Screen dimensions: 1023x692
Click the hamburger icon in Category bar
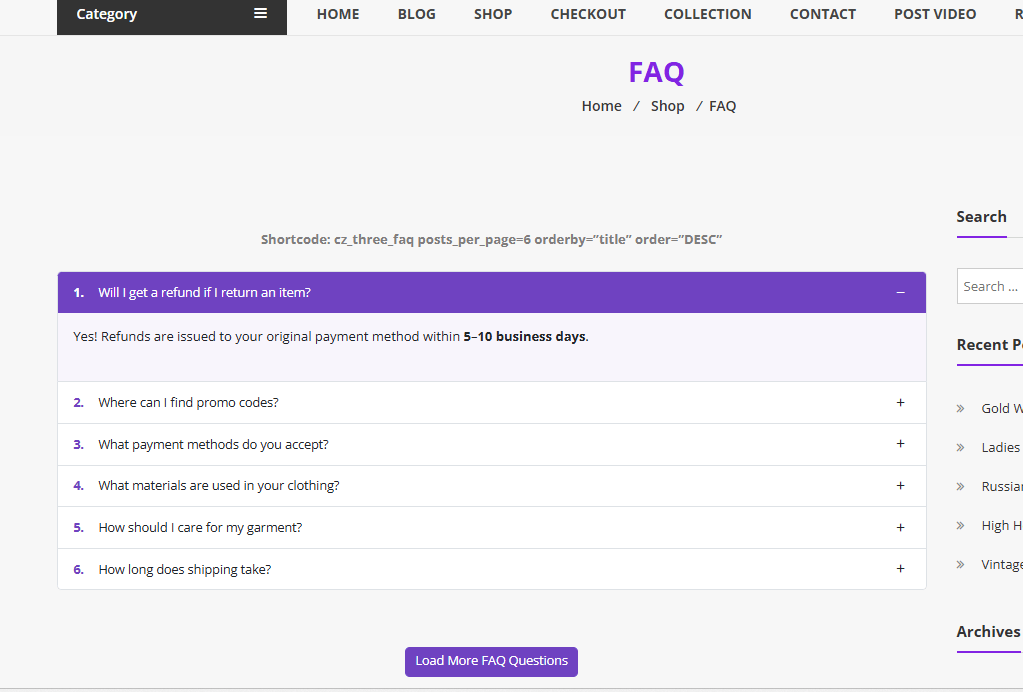click(x=260, y=14)
